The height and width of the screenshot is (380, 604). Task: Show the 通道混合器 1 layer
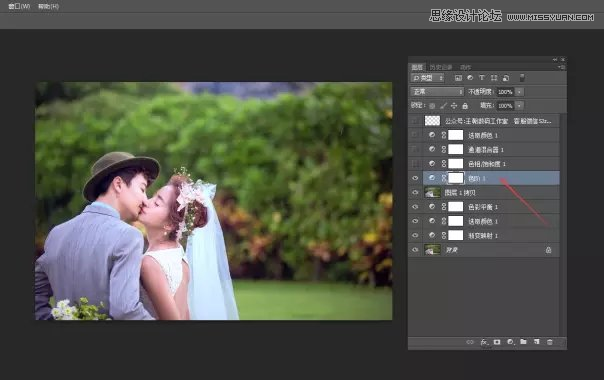(415, 149)
